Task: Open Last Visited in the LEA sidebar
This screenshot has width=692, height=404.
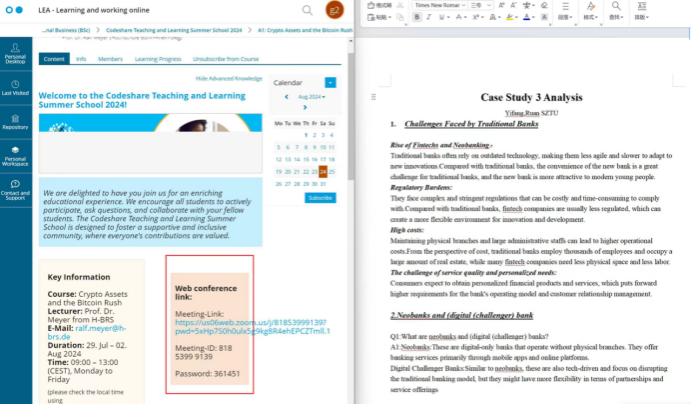Action: [15, 88]
